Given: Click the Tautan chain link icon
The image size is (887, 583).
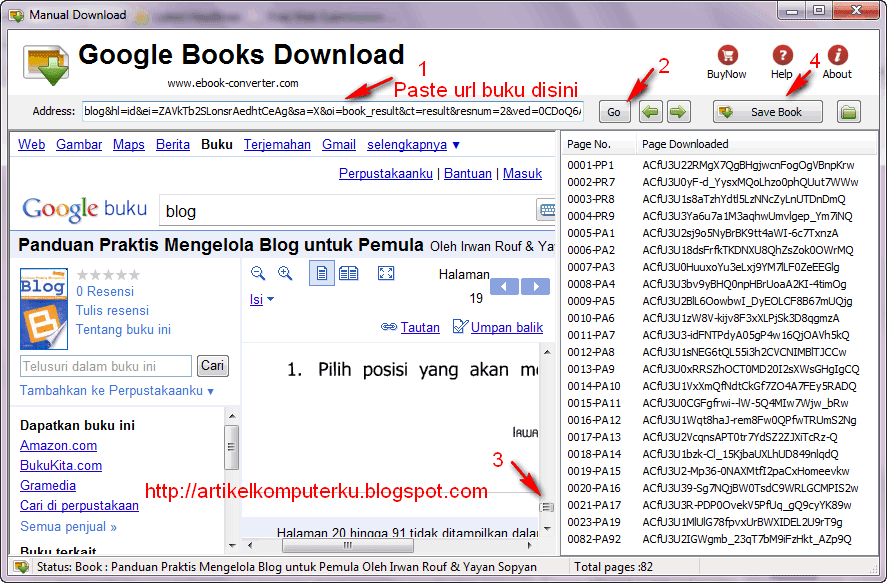Looking at the screenshot, I should (x=389, y=327).
